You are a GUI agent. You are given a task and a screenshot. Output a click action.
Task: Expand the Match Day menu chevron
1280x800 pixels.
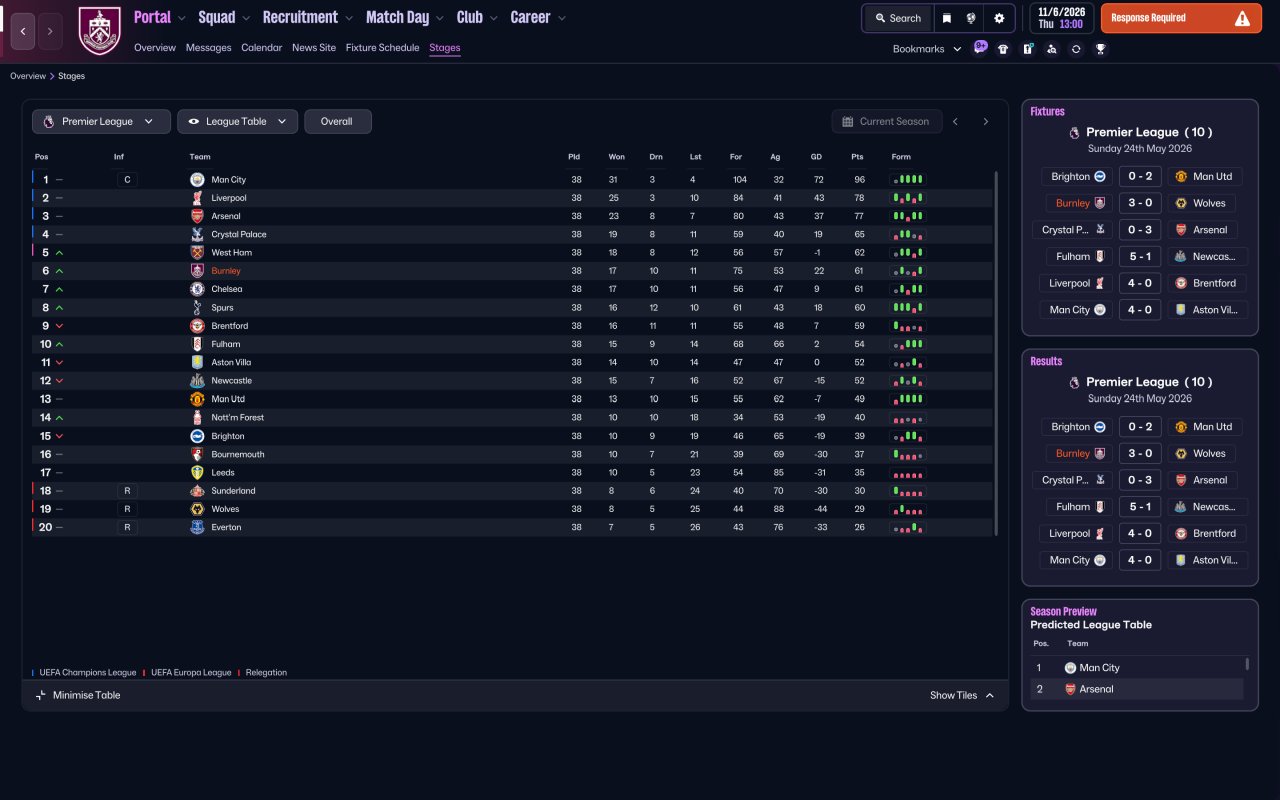point(439,18)
